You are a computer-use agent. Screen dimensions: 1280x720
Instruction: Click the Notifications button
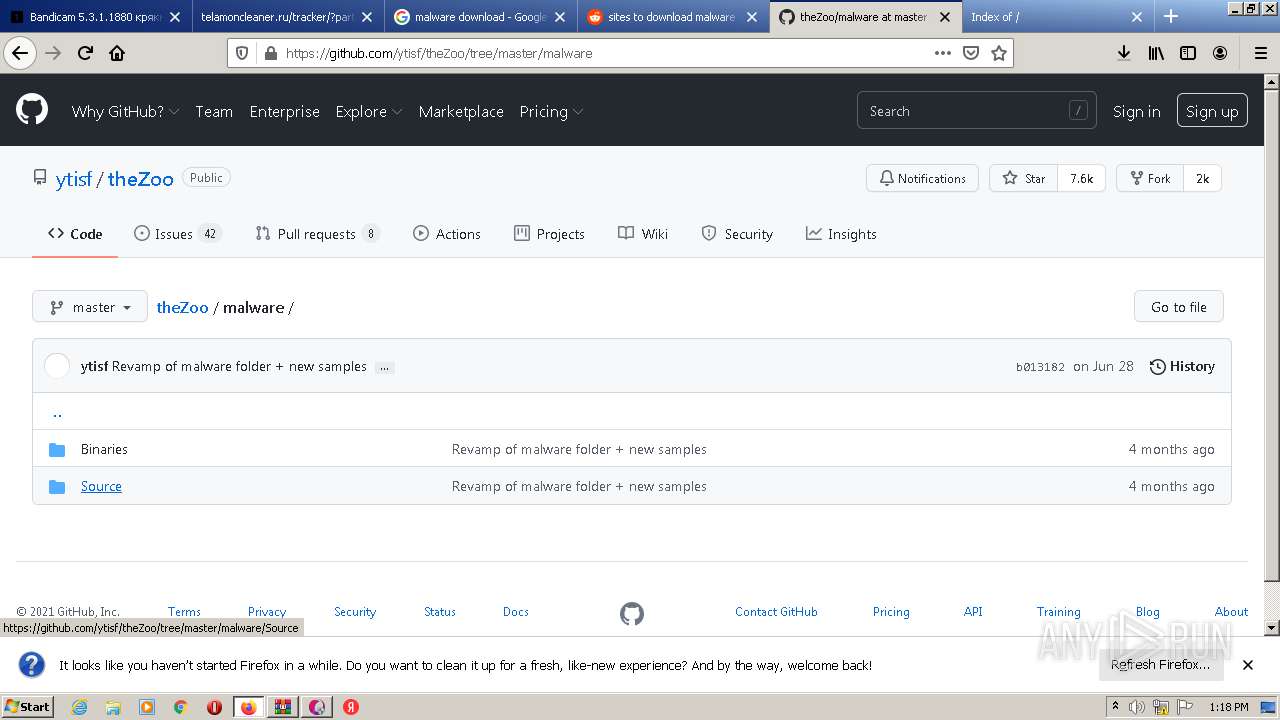pos(922,178)
